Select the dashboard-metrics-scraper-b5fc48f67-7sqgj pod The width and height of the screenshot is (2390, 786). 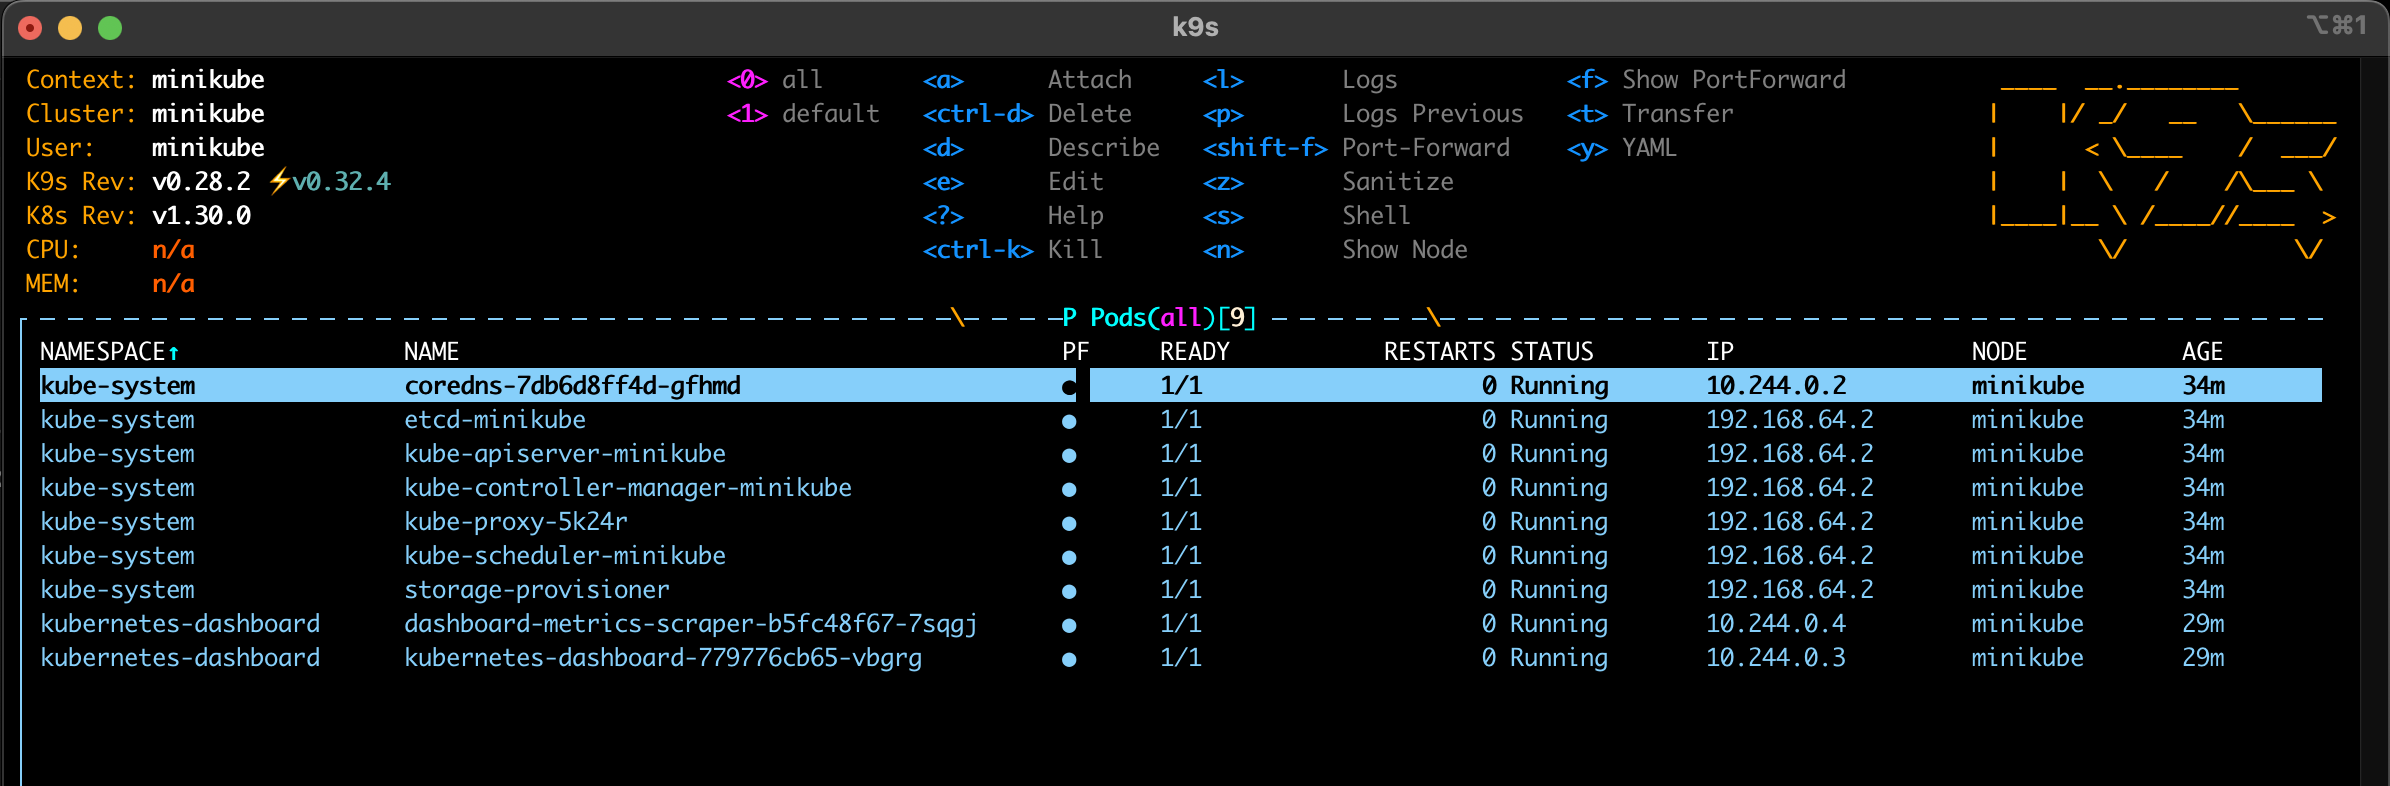tap(690, 623)
